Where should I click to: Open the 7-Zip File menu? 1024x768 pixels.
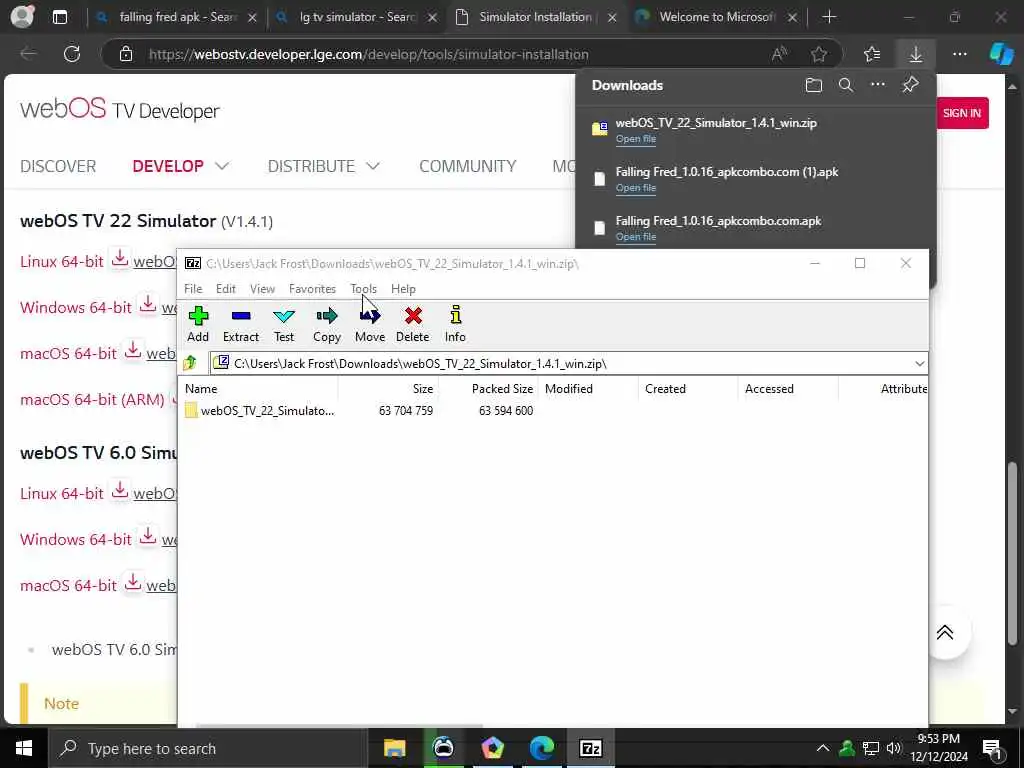pyautogui.click(x=193, y=289)
